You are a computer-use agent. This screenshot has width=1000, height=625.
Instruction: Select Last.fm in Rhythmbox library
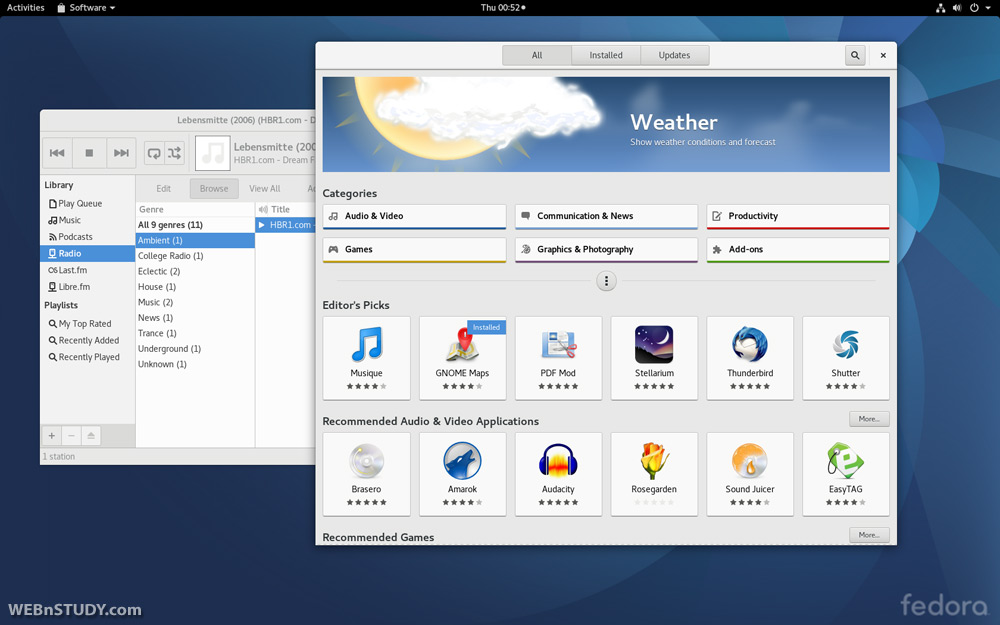pyautogui.click(x=87, y=270)
